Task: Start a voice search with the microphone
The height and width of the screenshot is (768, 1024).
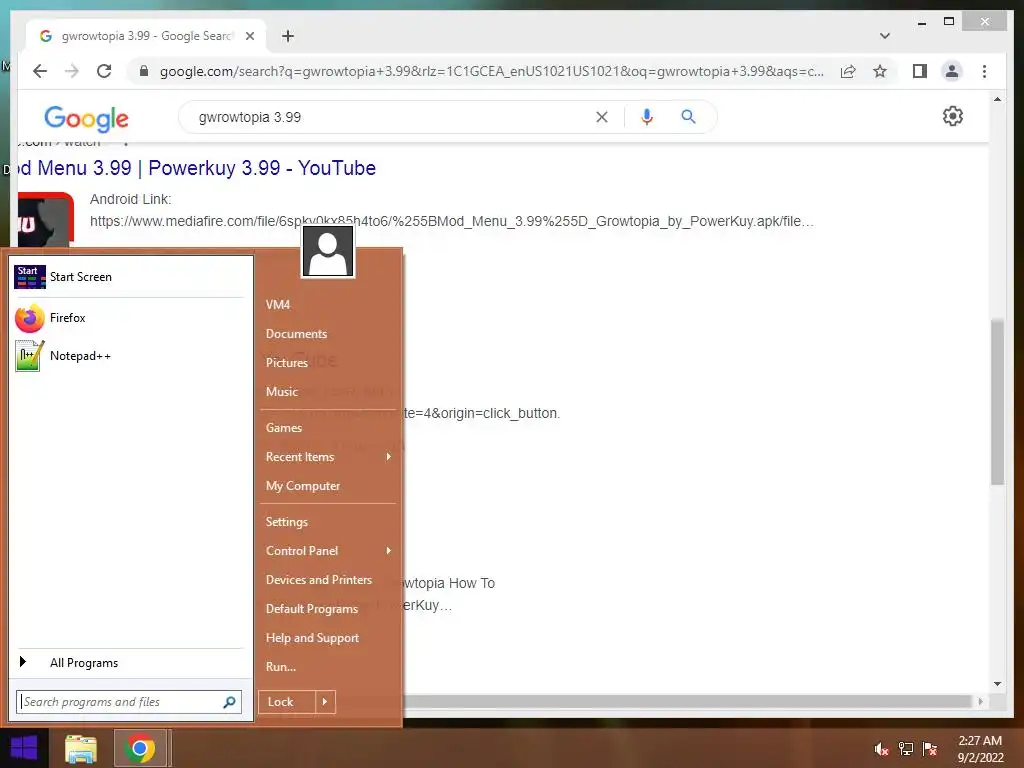Action: click(x=647, y=117)
